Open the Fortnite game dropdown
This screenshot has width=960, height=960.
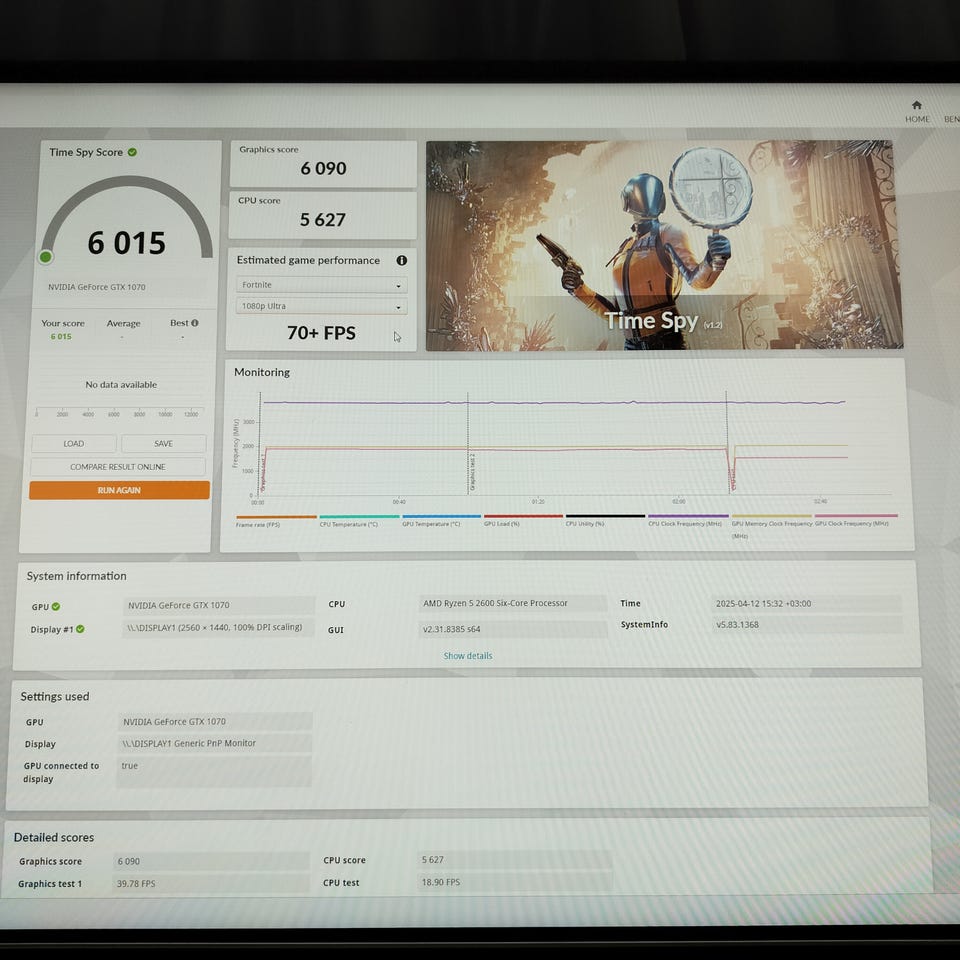tap(321, 285)
